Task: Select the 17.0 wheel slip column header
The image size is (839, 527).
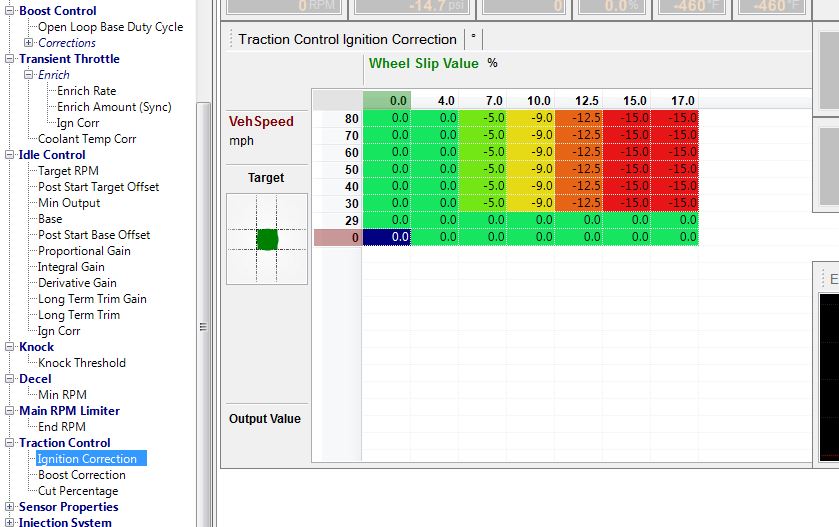Action: (675, 101)
